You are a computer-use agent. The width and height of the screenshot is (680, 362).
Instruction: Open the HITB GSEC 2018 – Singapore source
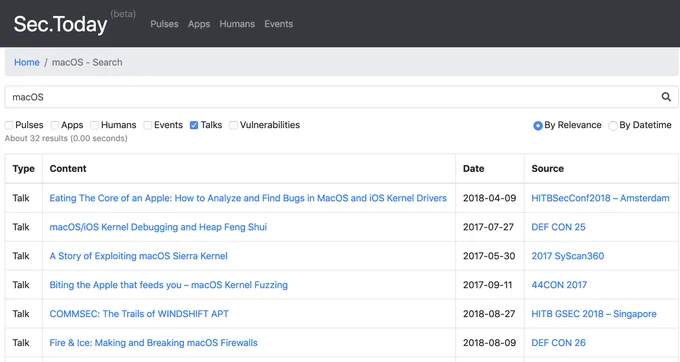594,314
